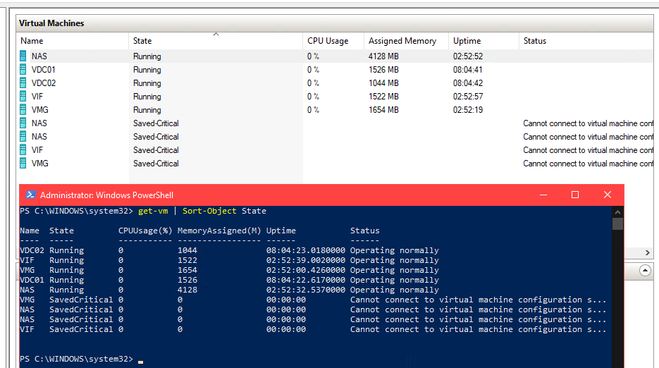The image size is (659, 368).
Task: Collapse the pane with the round chevron button
Action: [x=645, y=271]
